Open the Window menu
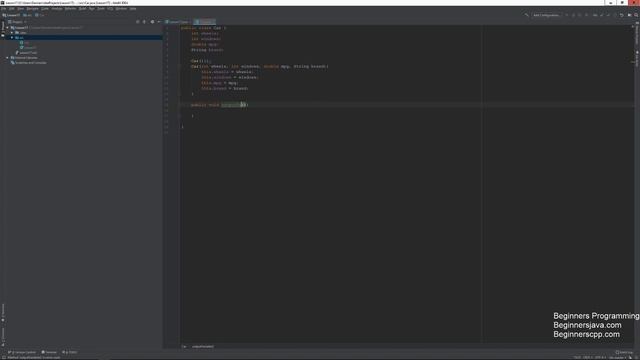 click(121, 9)
